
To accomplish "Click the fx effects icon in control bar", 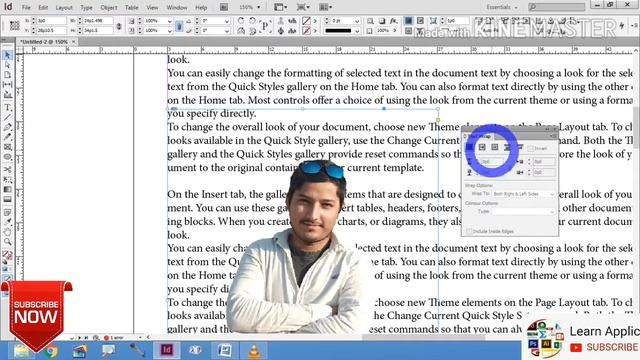I will pos(393,20).
